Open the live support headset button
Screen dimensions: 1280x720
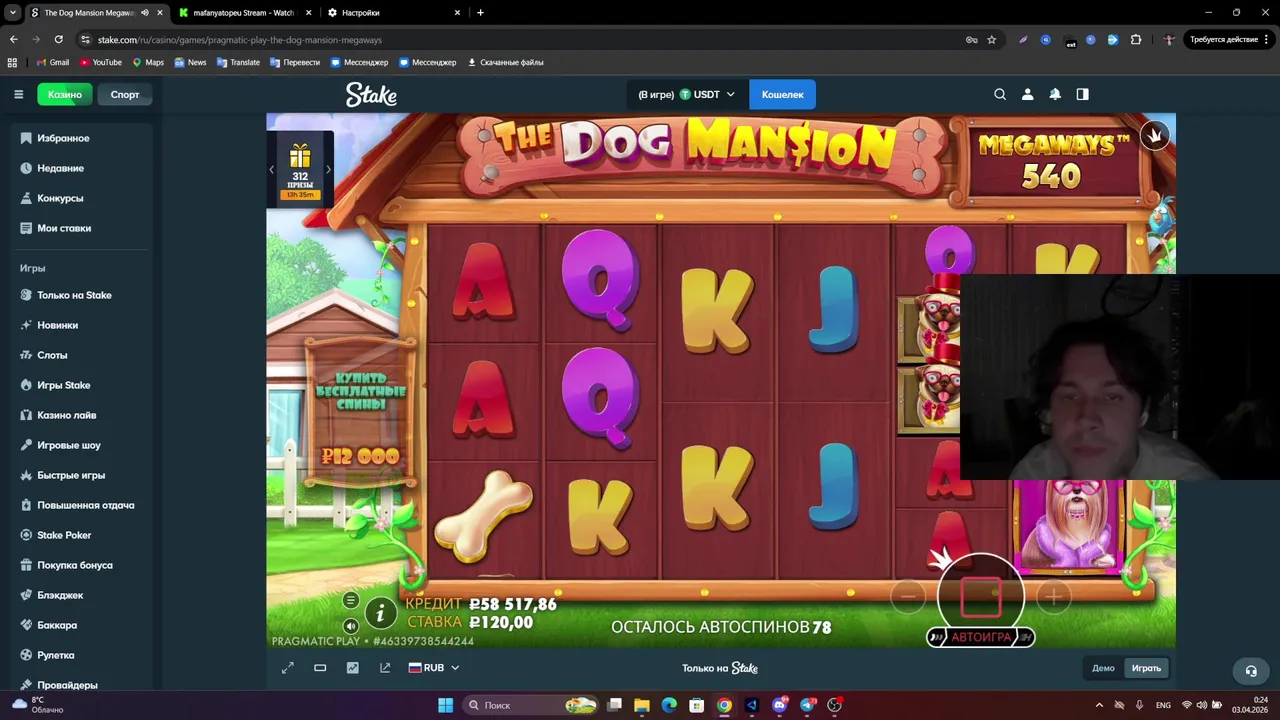[1250, 671]
